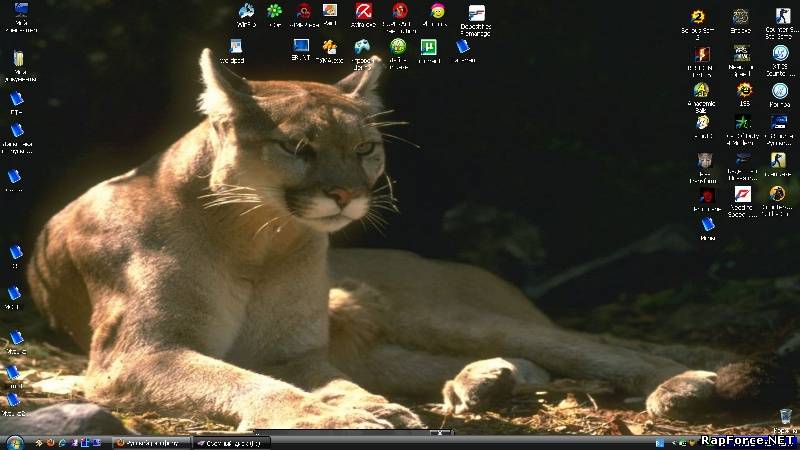This screenshot has width=800, height=450.
Task: Select the notepad document icon on desktop
Action: click(235, 46)
